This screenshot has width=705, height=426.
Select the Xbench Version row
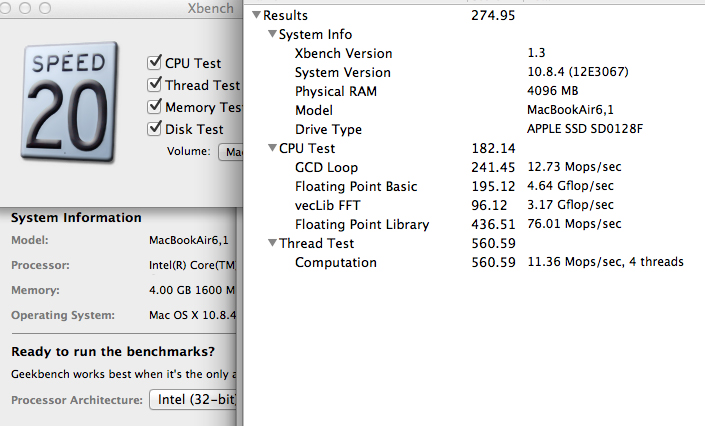474,53
